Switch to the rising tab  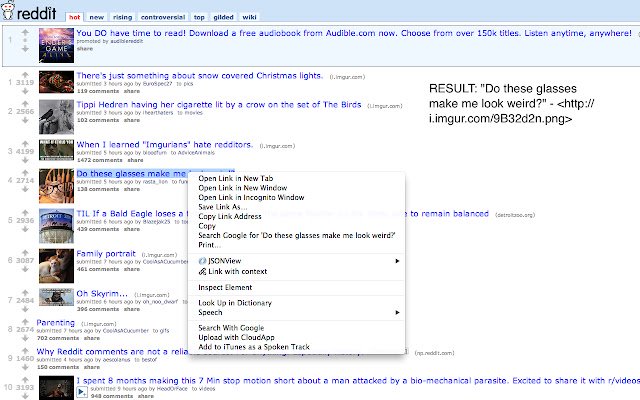coord(122,17)
